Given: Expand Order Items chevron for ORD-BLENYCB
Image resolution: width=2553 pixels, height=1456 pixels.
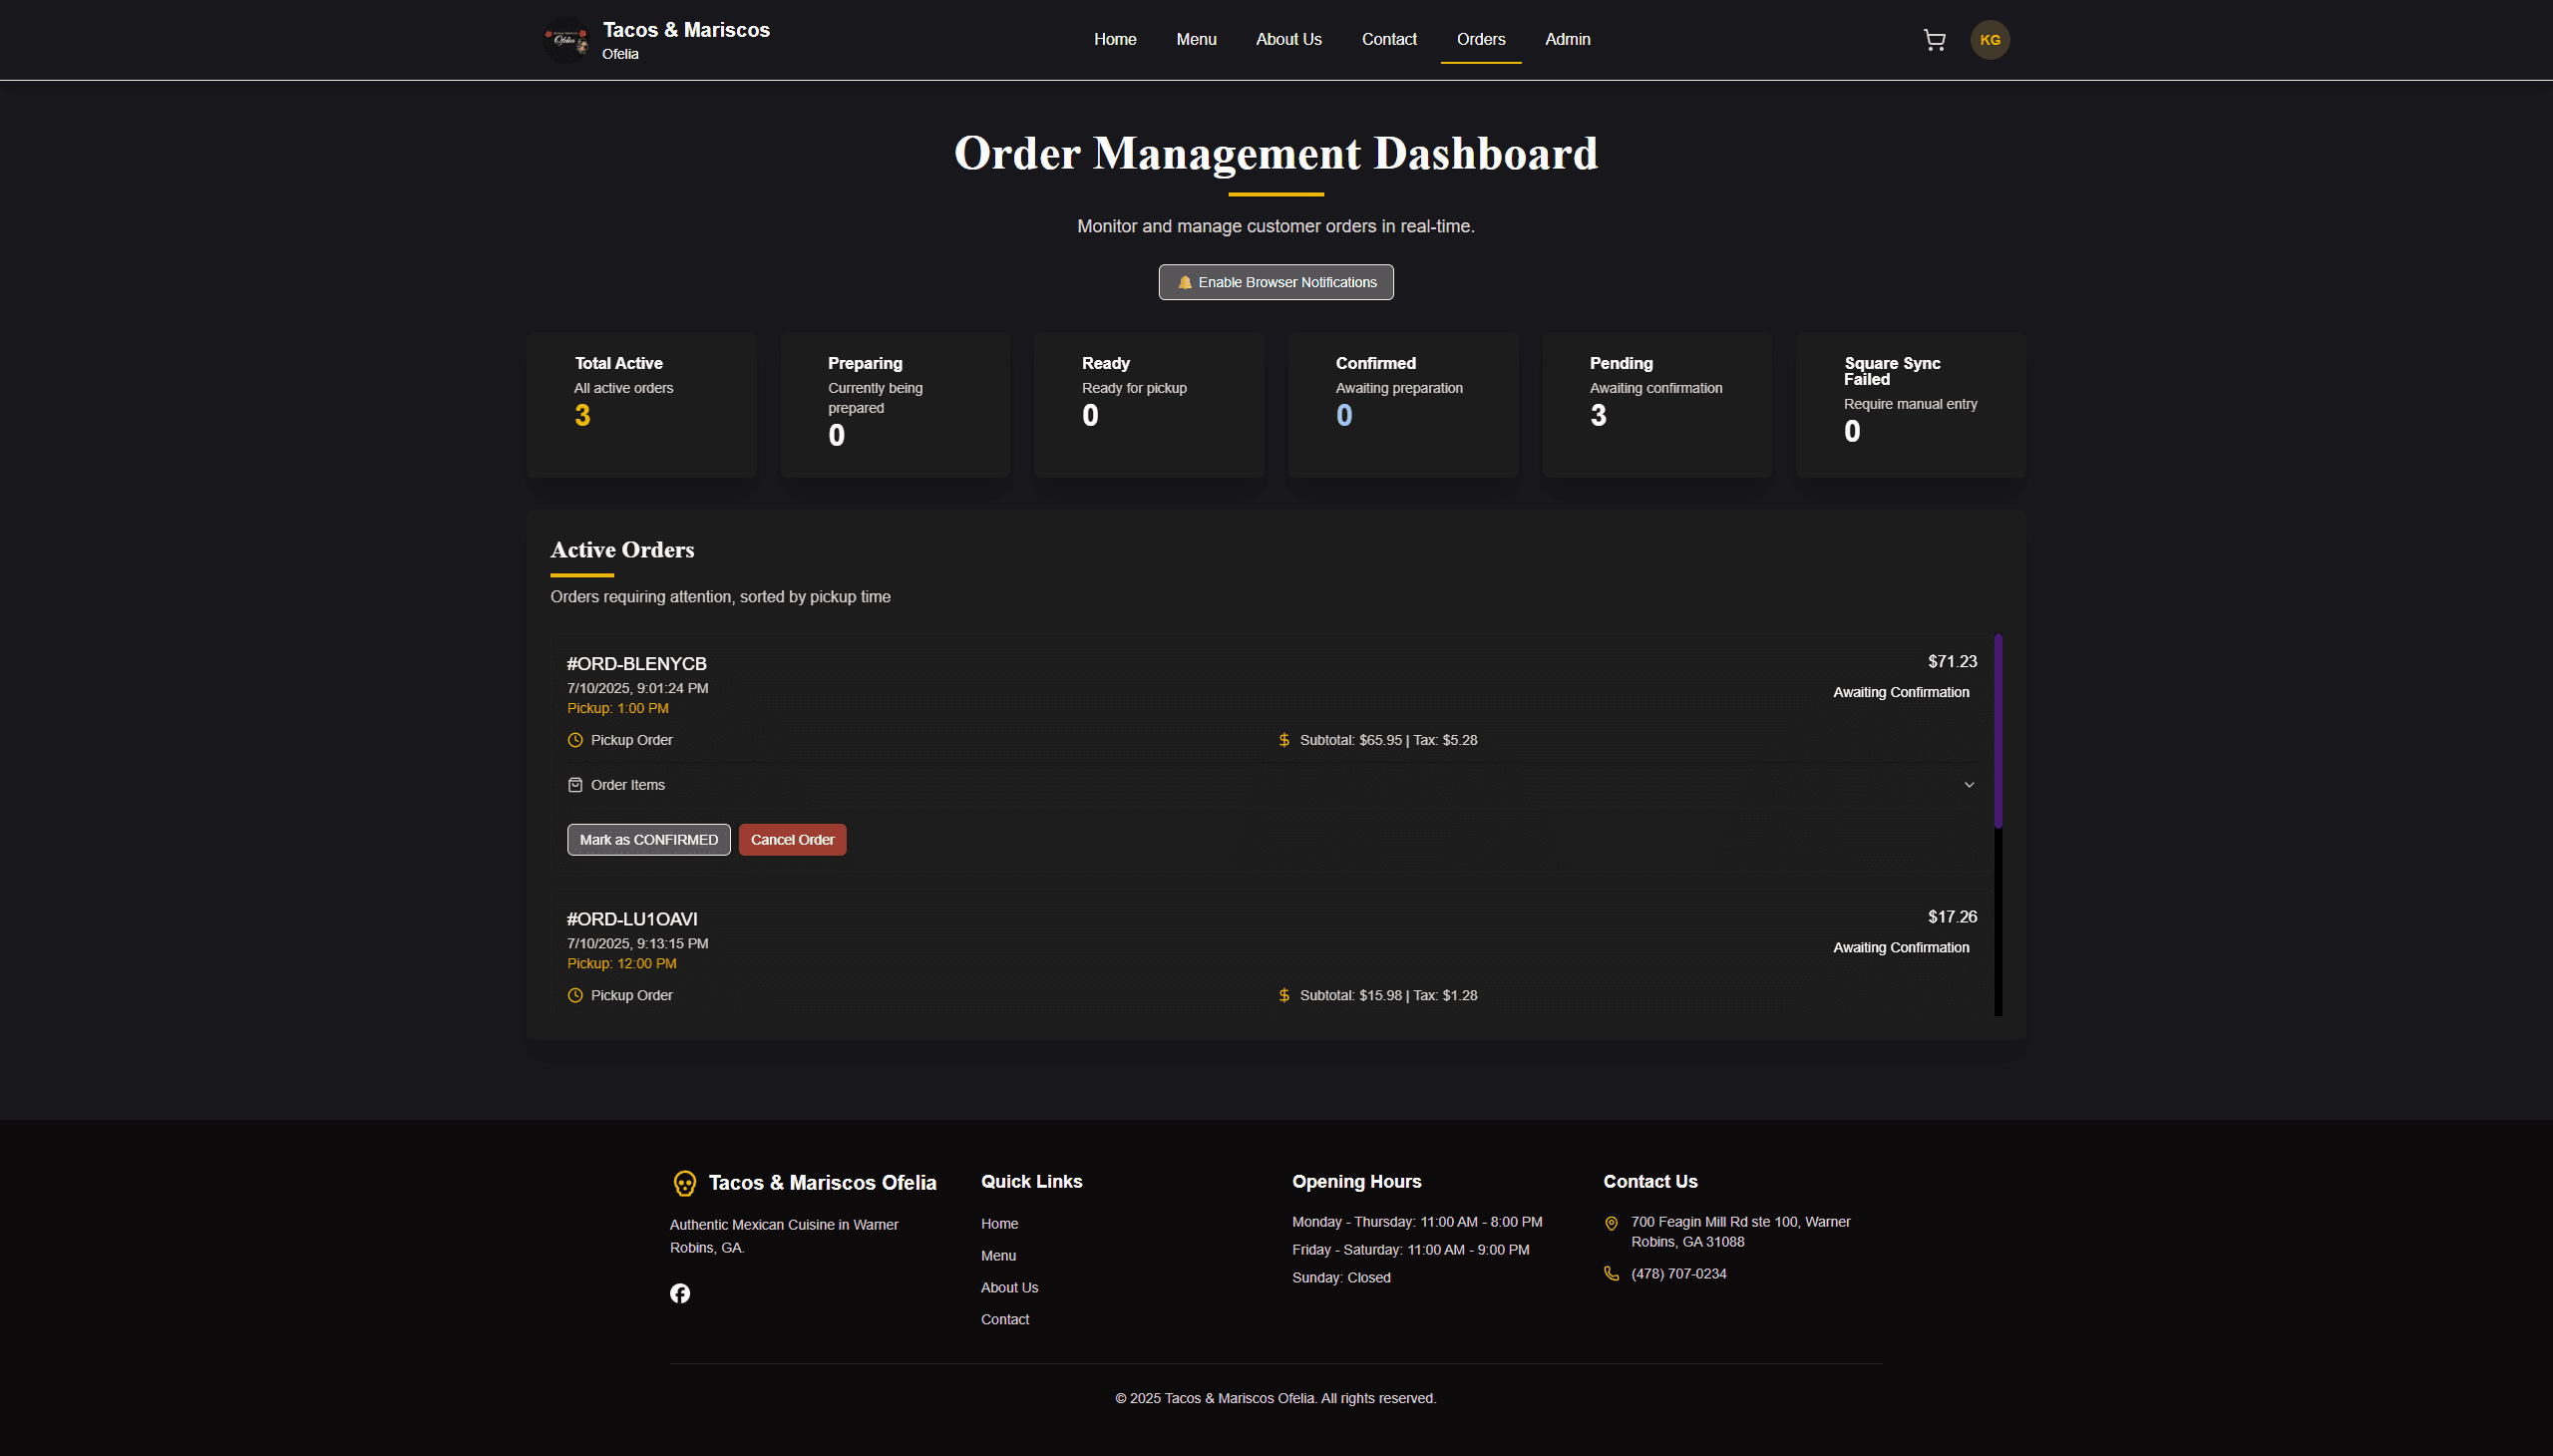Looking at the screenshot, I should tap(1969, 785).
